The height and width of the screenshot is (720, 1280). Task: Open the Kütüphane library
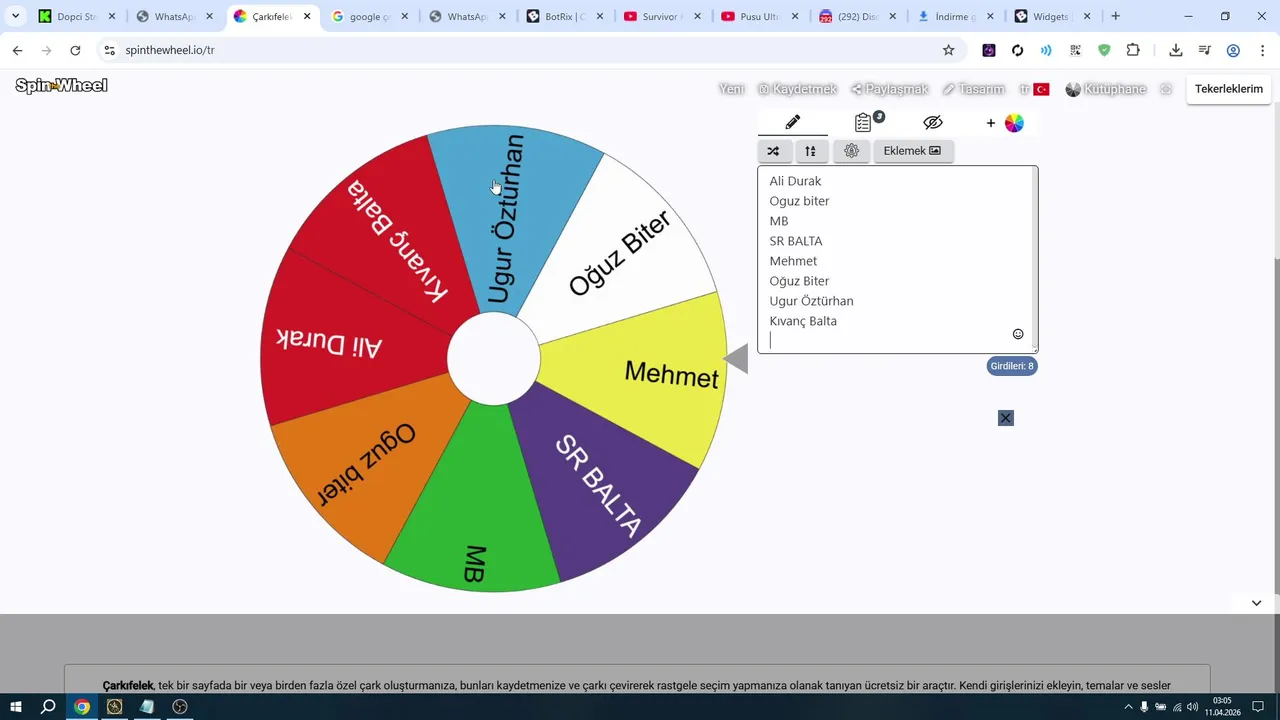point(1105,89)
